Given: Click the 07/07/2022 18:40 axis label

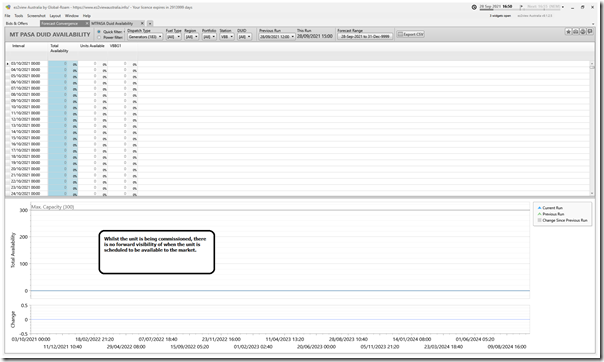Looking at the screenshot, I should 158,339.
